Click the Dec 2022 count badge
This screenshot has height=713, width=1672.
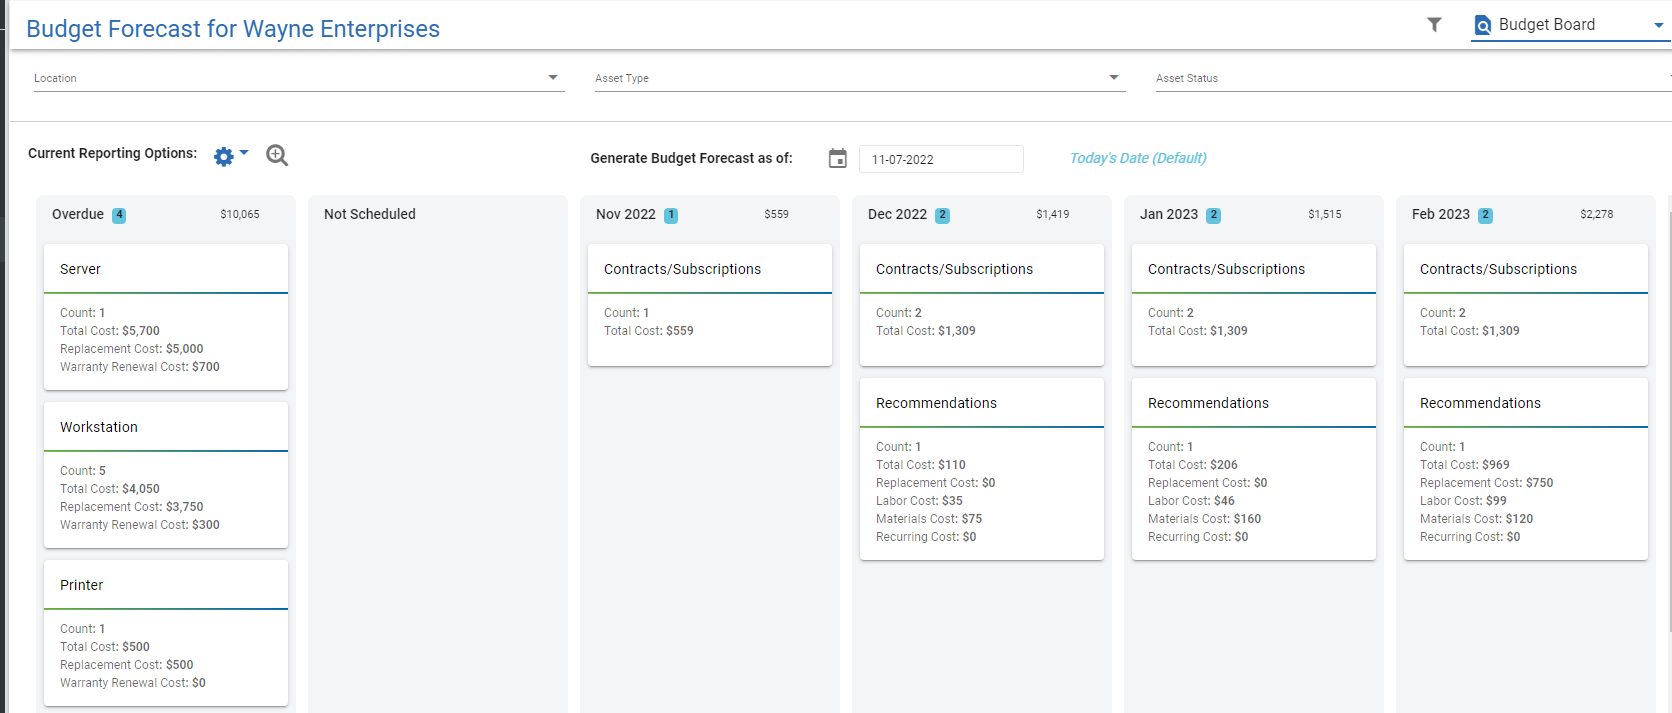point(942,215)
